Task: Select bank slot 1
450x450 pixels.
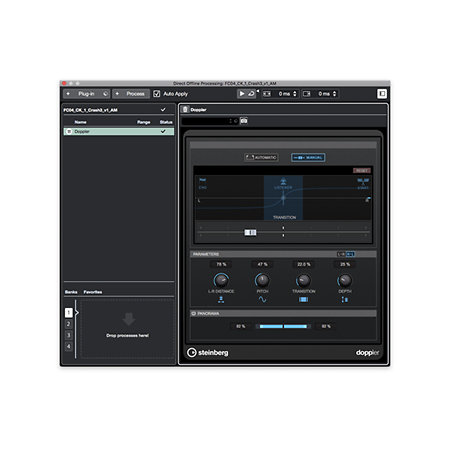Action: [x=68, y=313]
